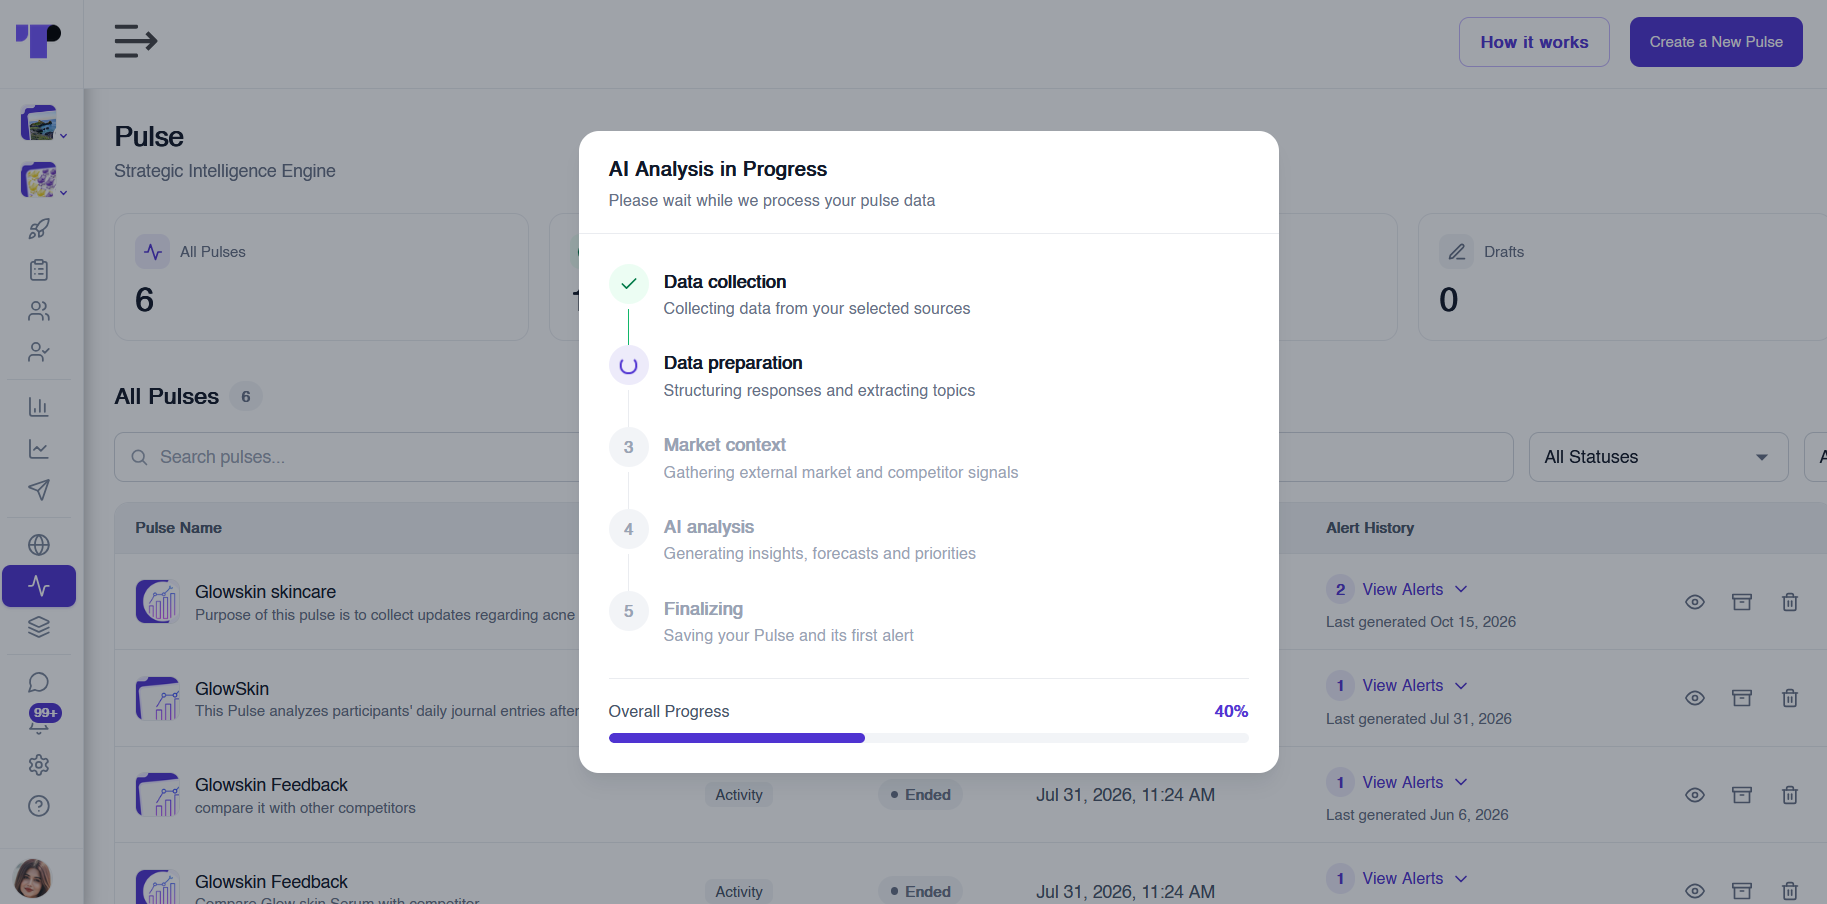Image resolution: width=1827 pixels, height=904 pixels.
Task: Open the paper plane send sidebar icon
Action: click(39, 490)
